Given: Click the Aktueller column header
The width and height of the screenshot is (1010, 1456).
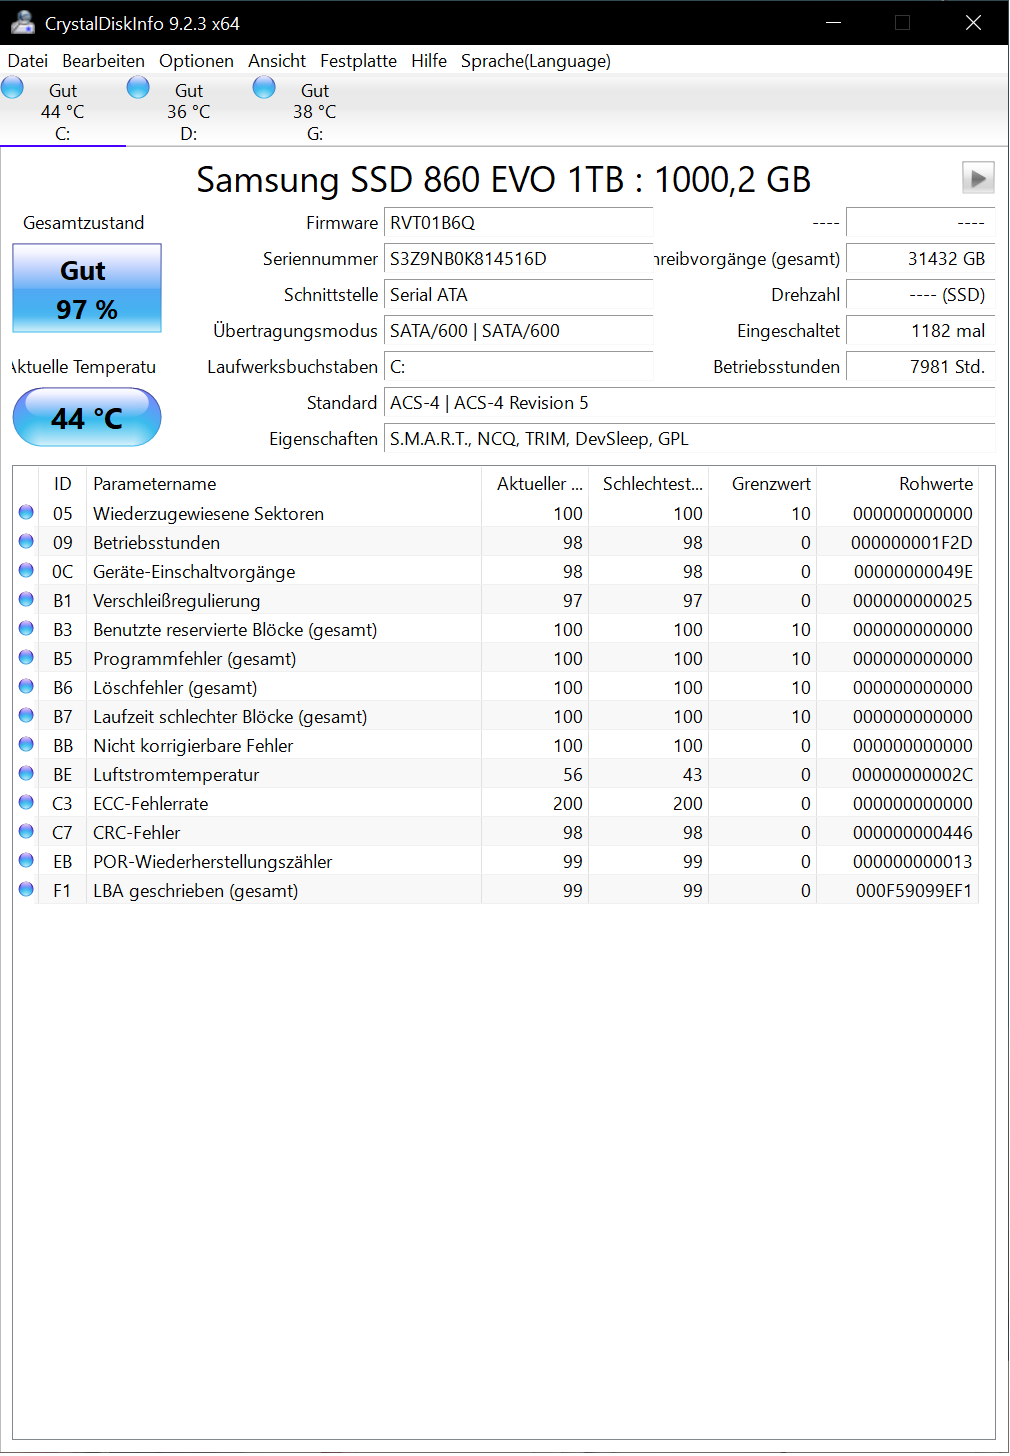Looking at the screenshot, I should tap(535, 483).
